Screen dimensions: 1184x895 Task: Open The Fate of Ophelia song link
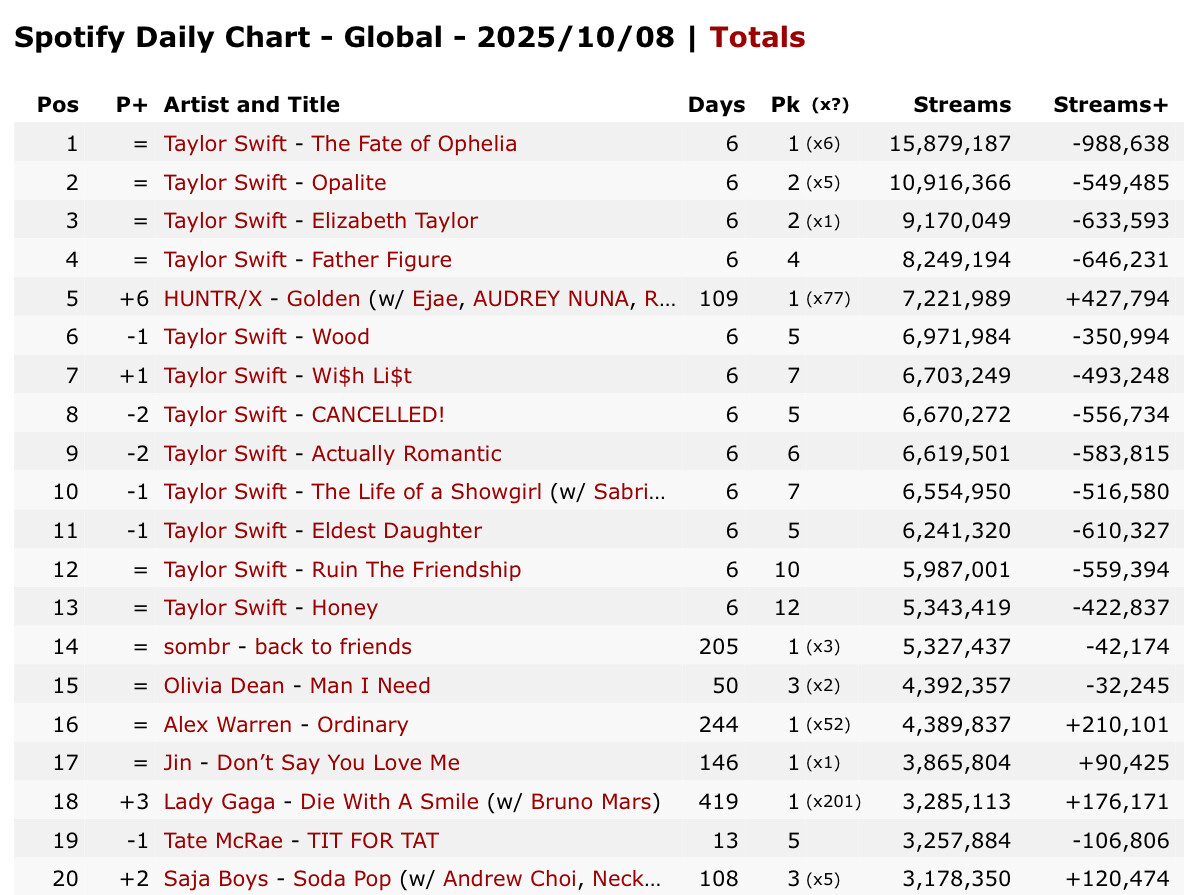(x=414, y=144)
